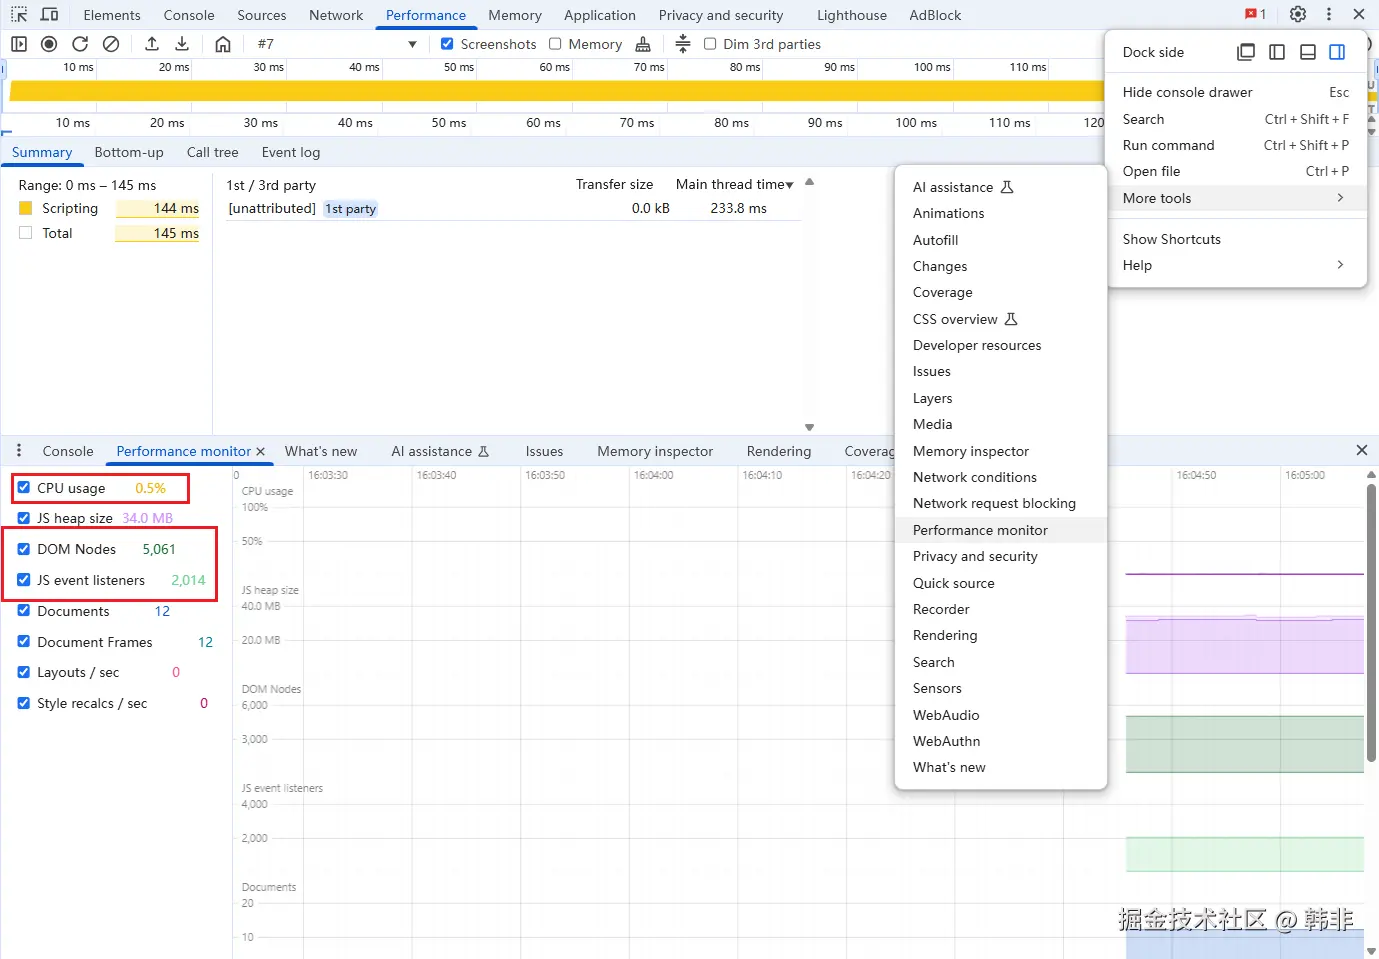This screenshot has width=1379, height=959.
Task: Open the Rendering drawer tab
Action: (779, 451)
